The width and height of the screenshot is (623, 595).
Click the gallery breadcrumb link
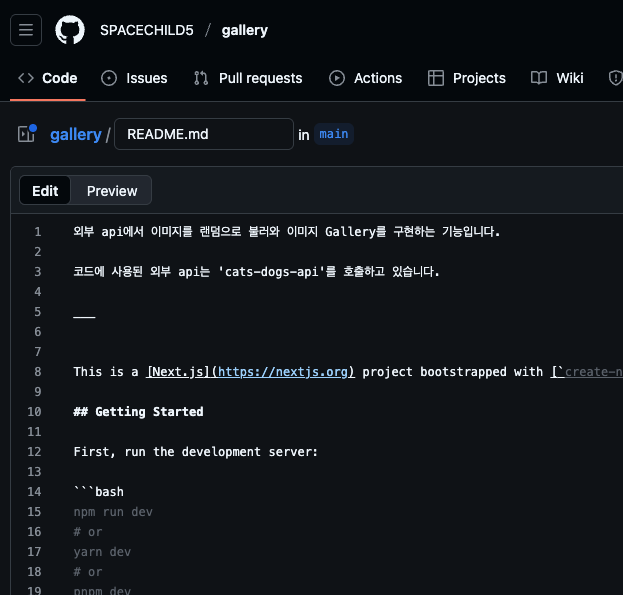tap(76, 135)
